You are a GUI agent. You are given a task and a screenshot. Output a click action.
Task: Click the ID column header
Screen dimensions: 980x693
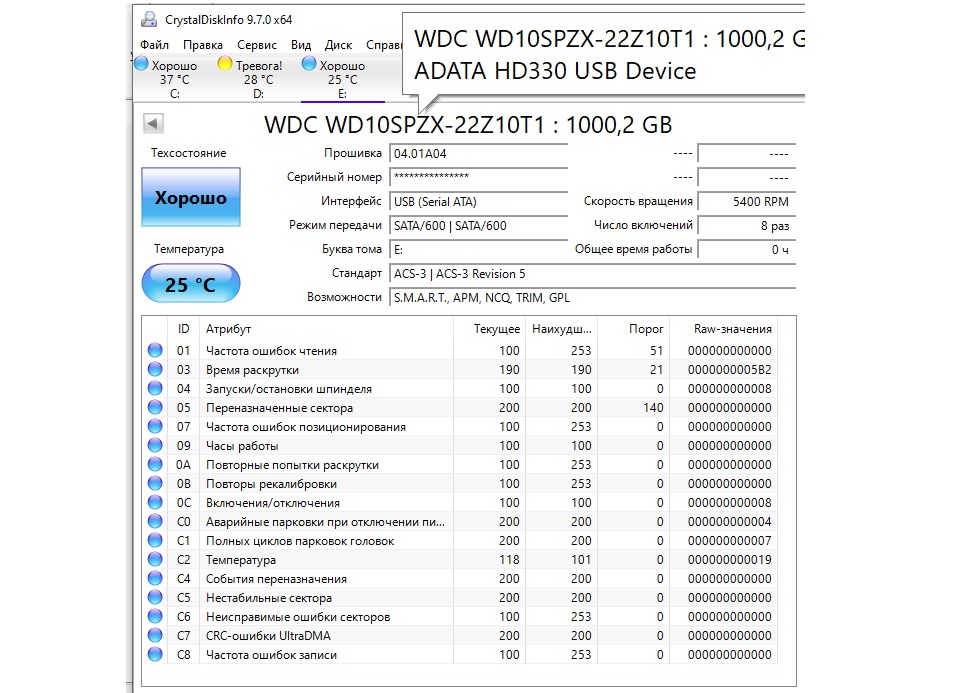click(184, 329)
